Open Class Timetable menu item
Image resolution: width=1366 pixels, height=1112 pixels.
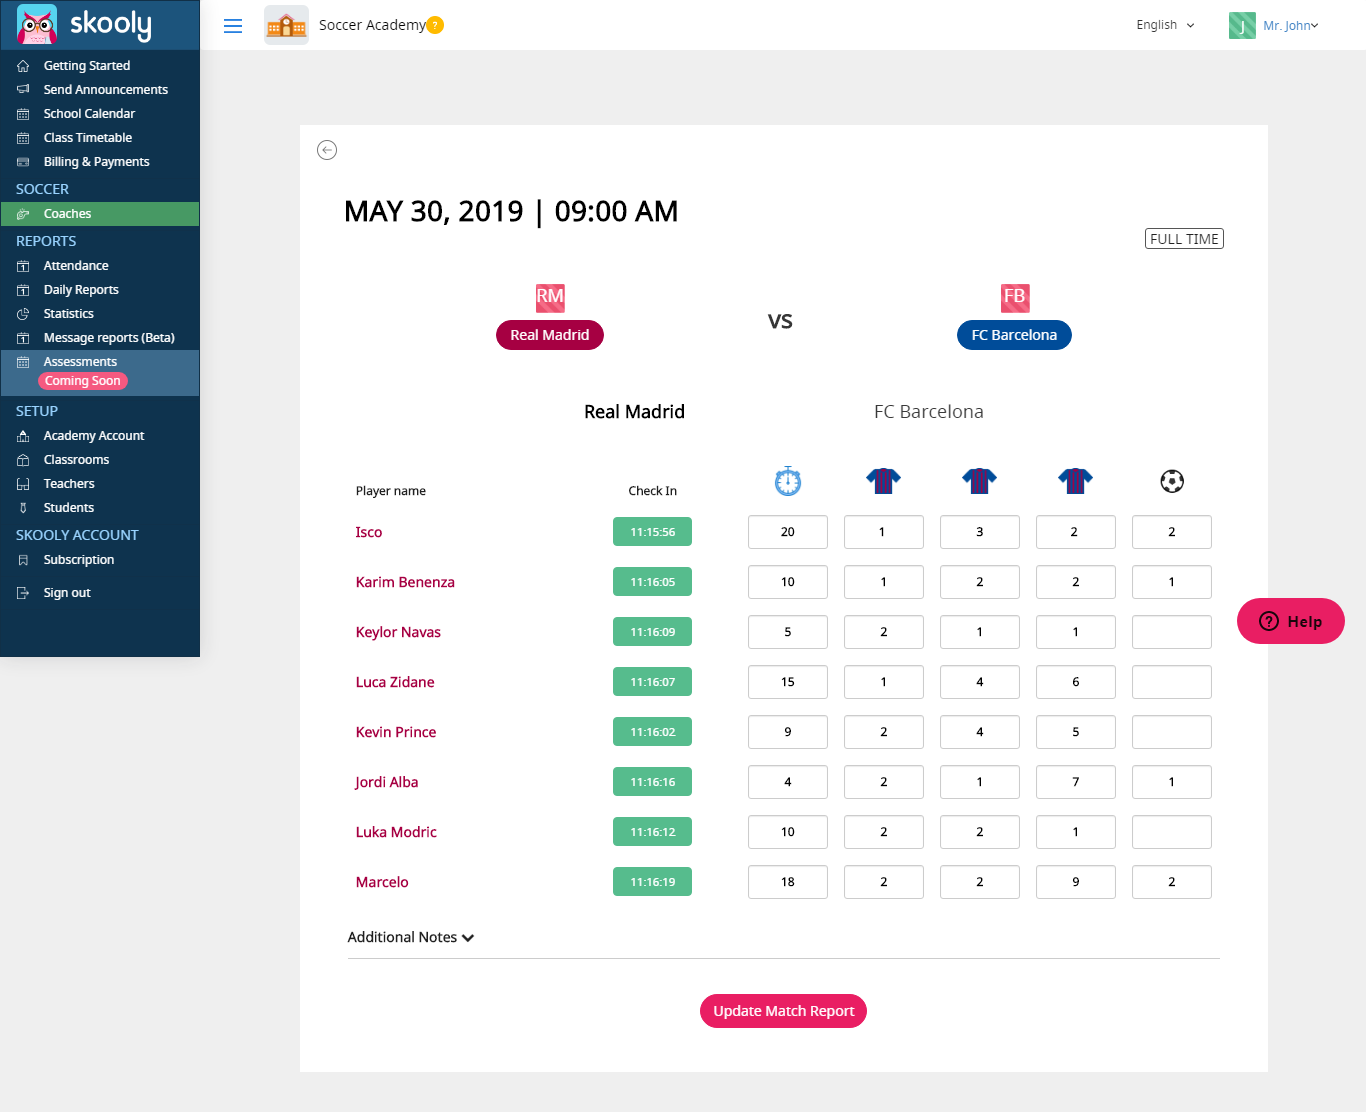coord(88,138)
